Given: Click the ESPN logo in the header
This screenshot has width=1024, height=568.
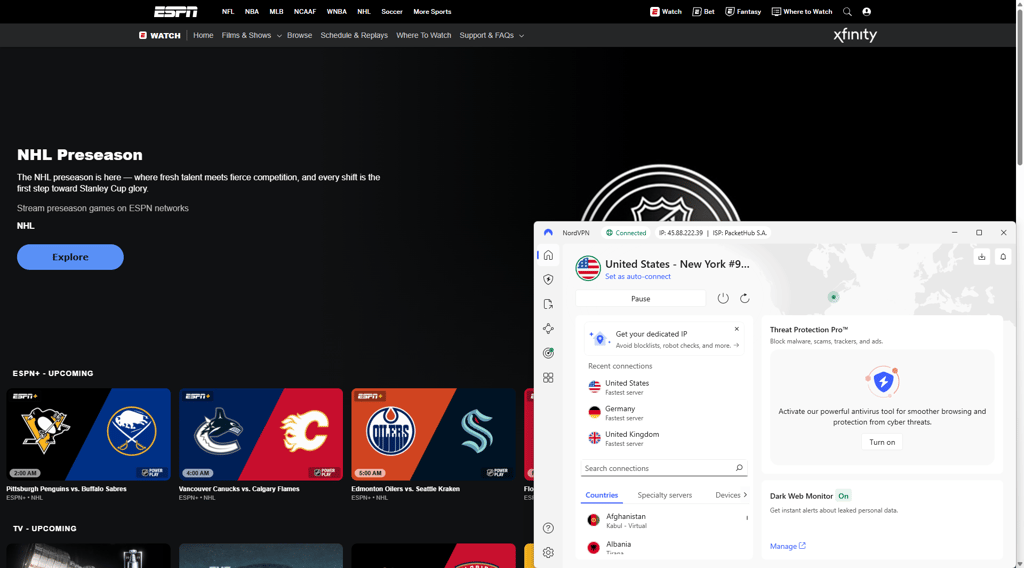Looking at the screenshot, I should click(x=176, y=12).
